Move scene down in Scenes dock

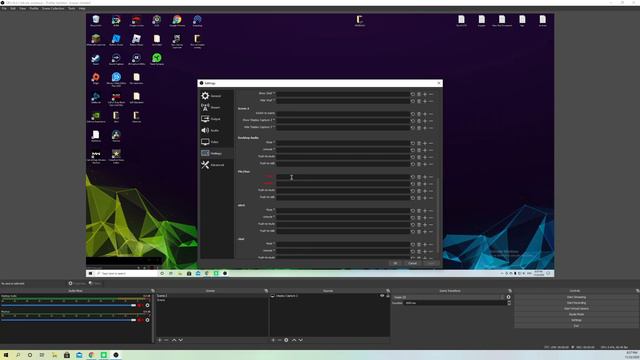(x=180, y=340)
